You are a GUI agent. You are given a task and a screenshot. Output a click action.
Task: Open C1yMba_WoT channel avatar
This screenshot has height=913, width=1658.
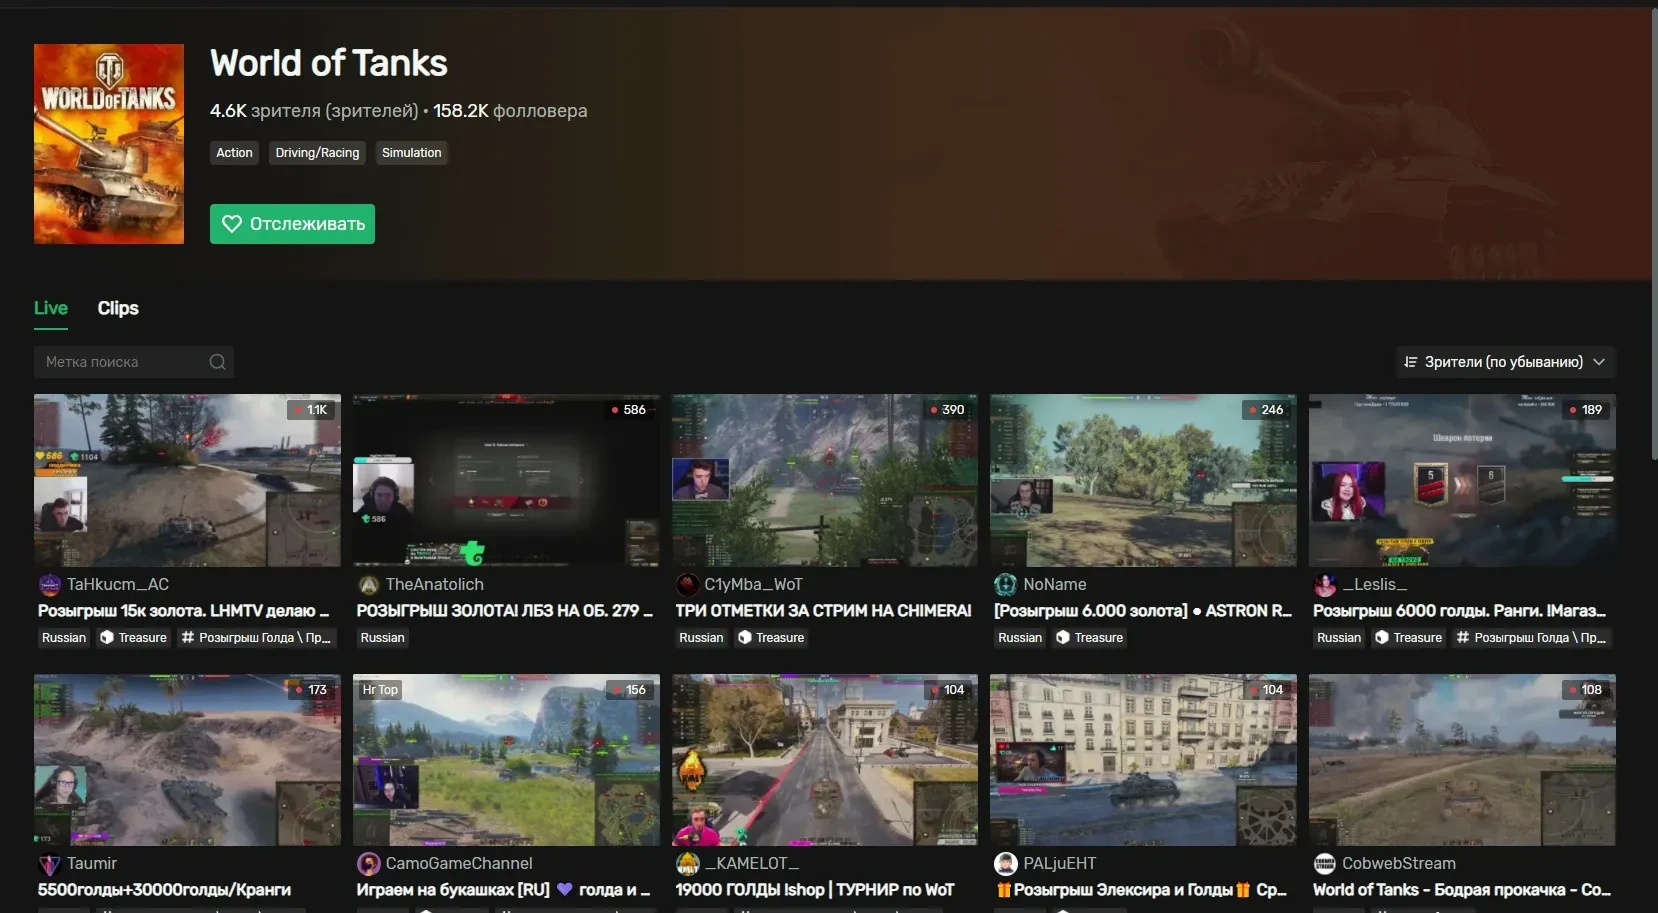[x=687, y=585]
